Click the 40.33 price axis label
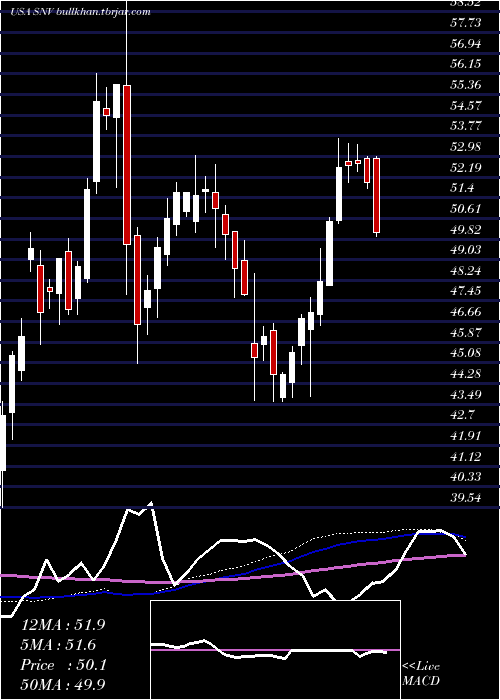 (x=465, y=478)
